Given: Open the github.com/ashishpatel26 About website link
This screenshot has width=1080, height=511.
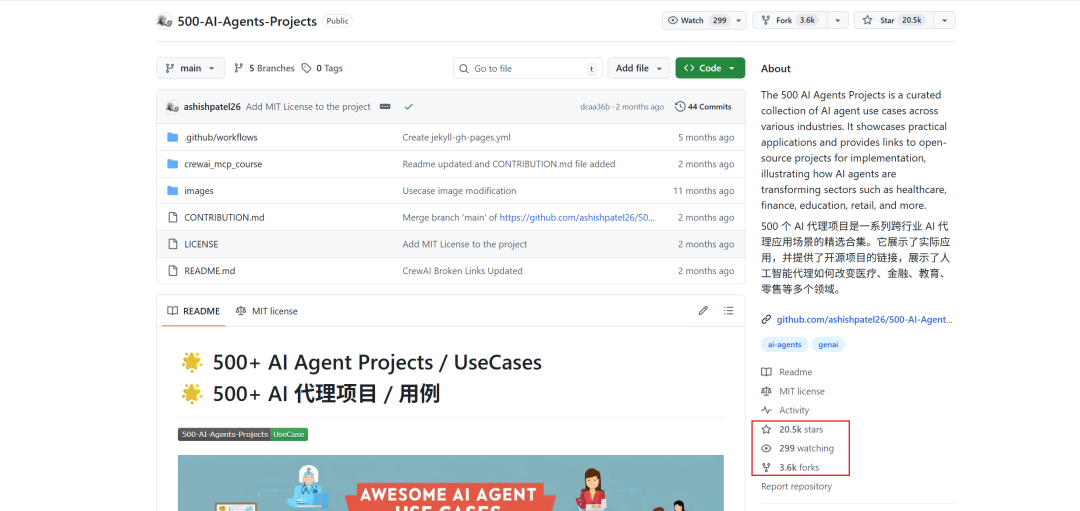Looking at the screenshot, I should 864,320.
